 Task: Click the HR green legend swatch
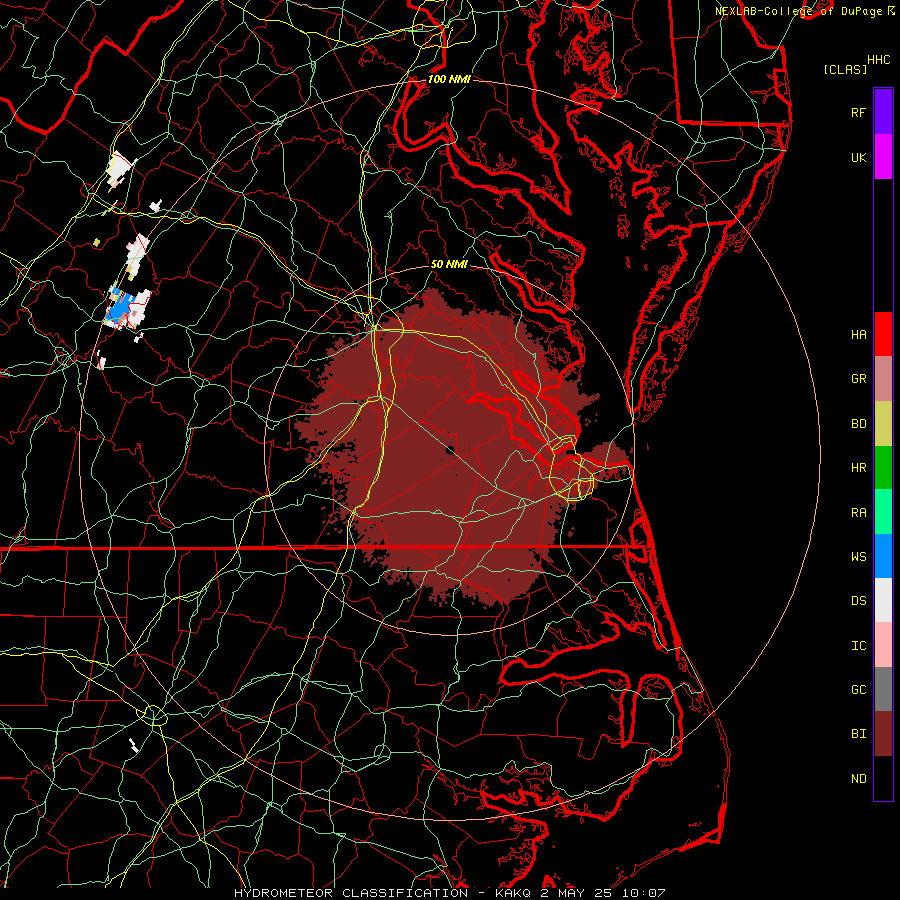(883, 468)
